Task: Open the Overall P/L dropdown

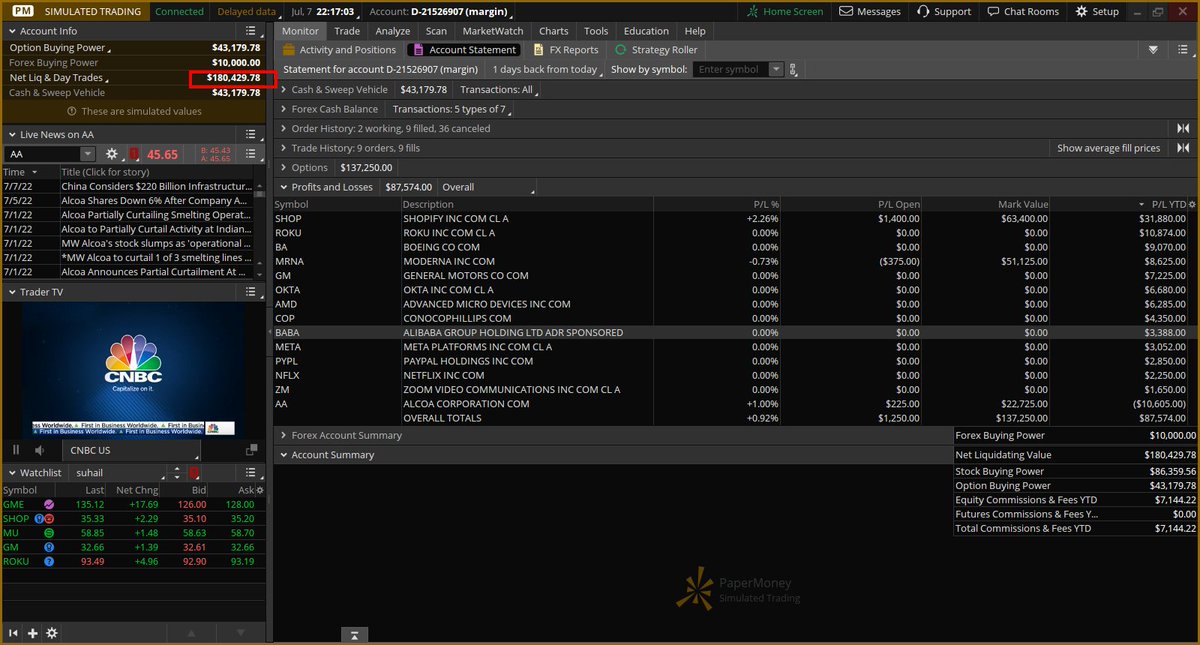Action: [x=488, y=187]
